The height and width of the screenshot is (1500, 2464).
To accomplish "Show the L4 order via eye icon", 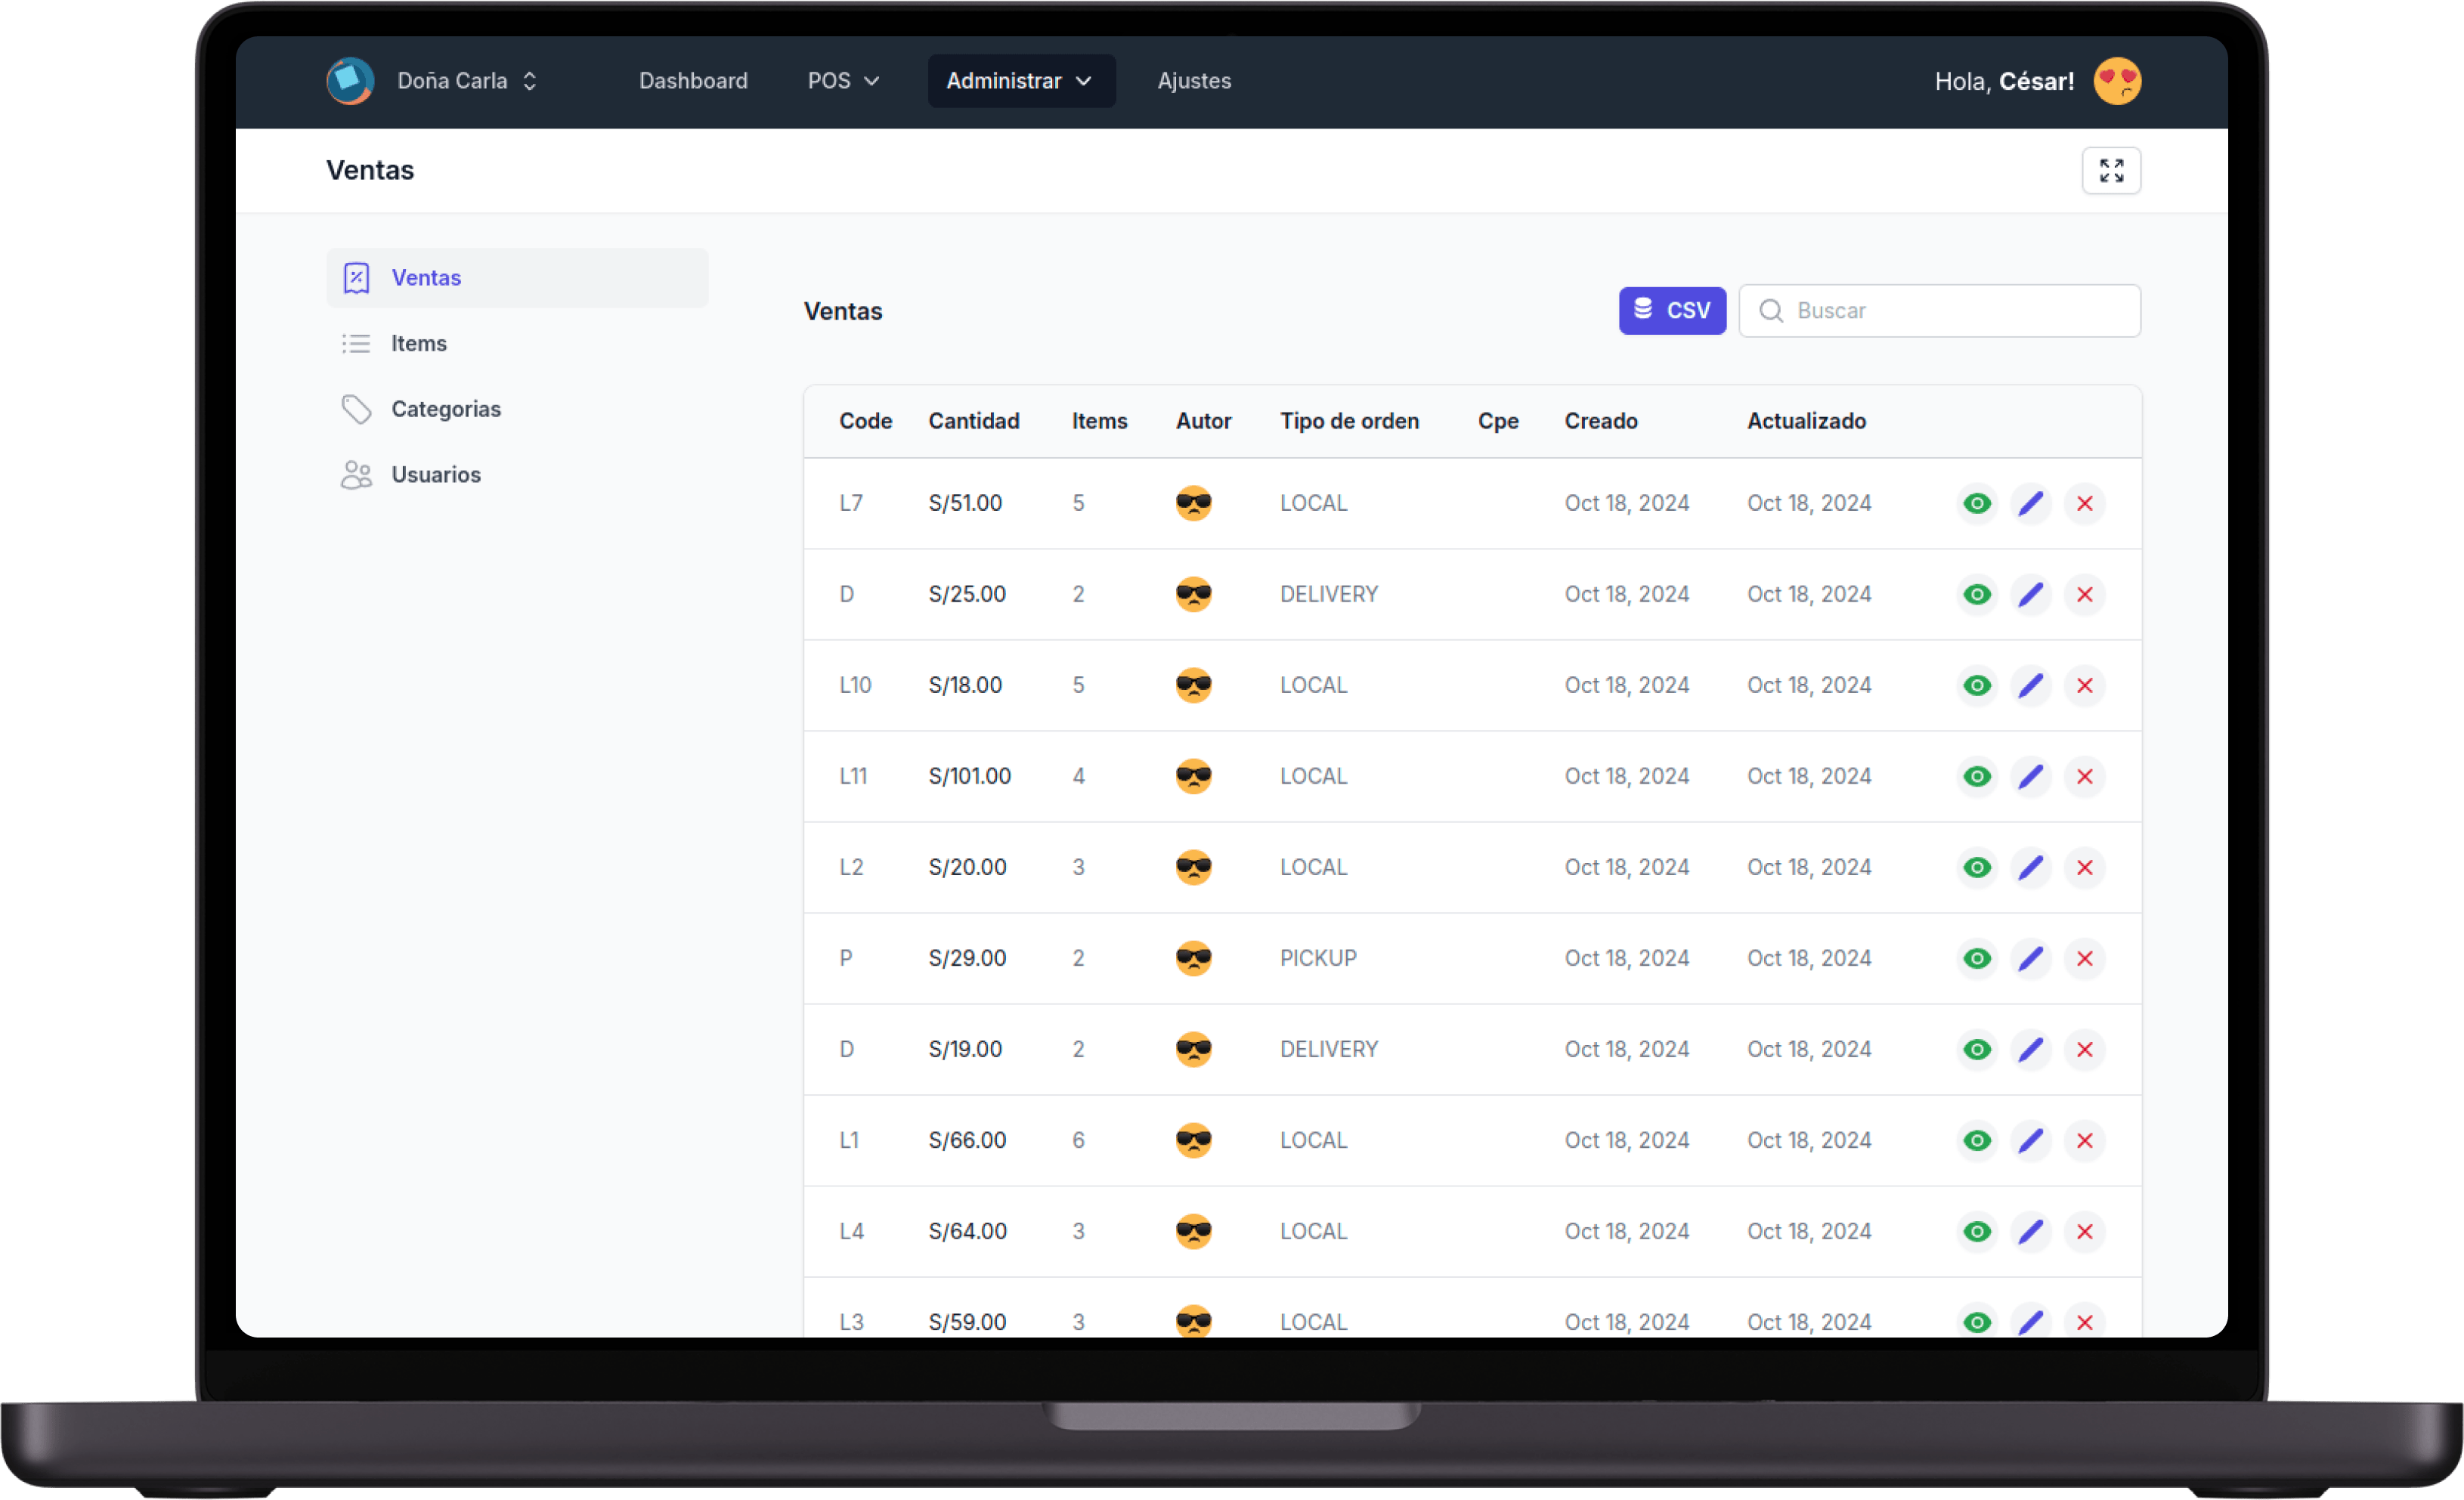I will tap(1976, 1231).
